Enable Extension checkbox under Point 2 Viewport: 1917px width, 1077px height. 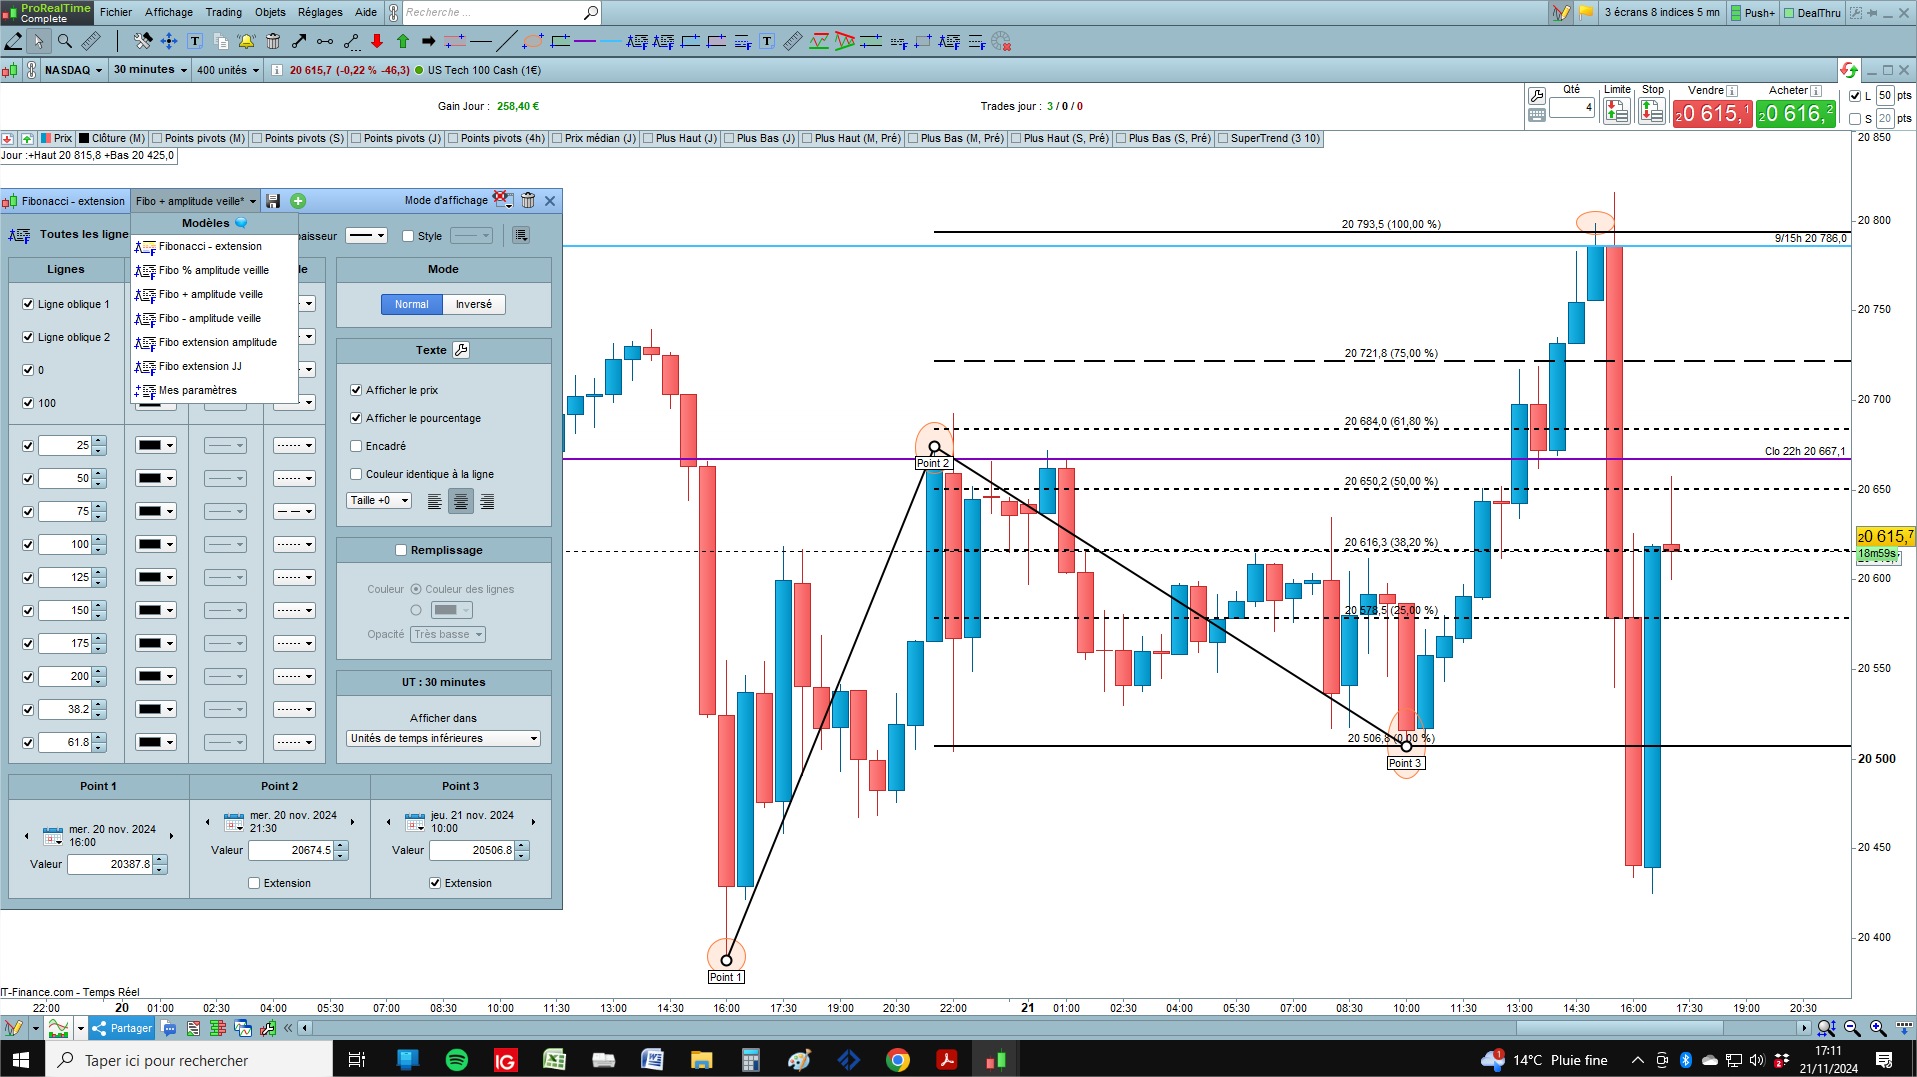click(x=254, y=883)
